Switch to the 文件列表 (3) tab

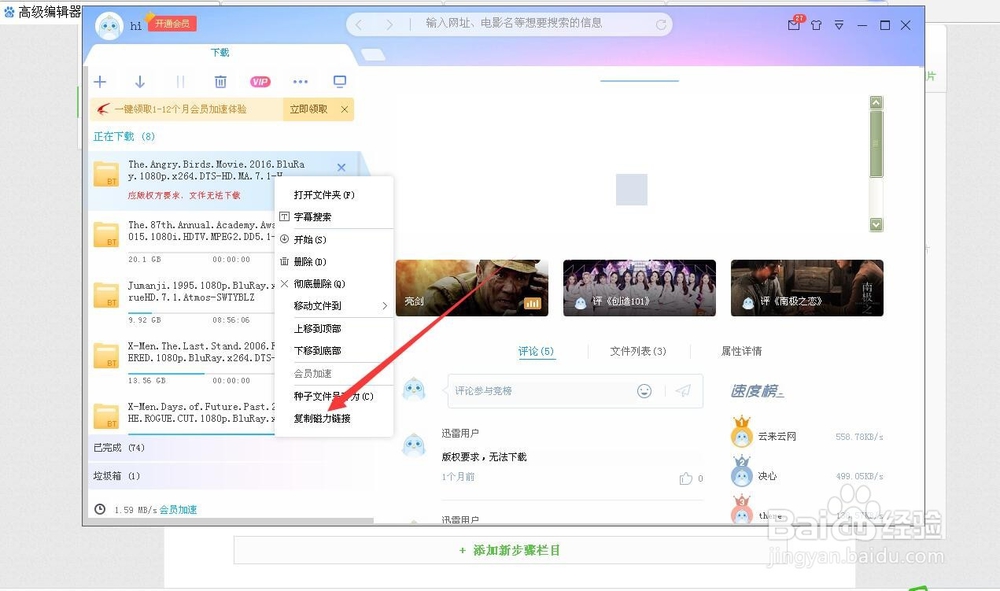tap(638, 351)
